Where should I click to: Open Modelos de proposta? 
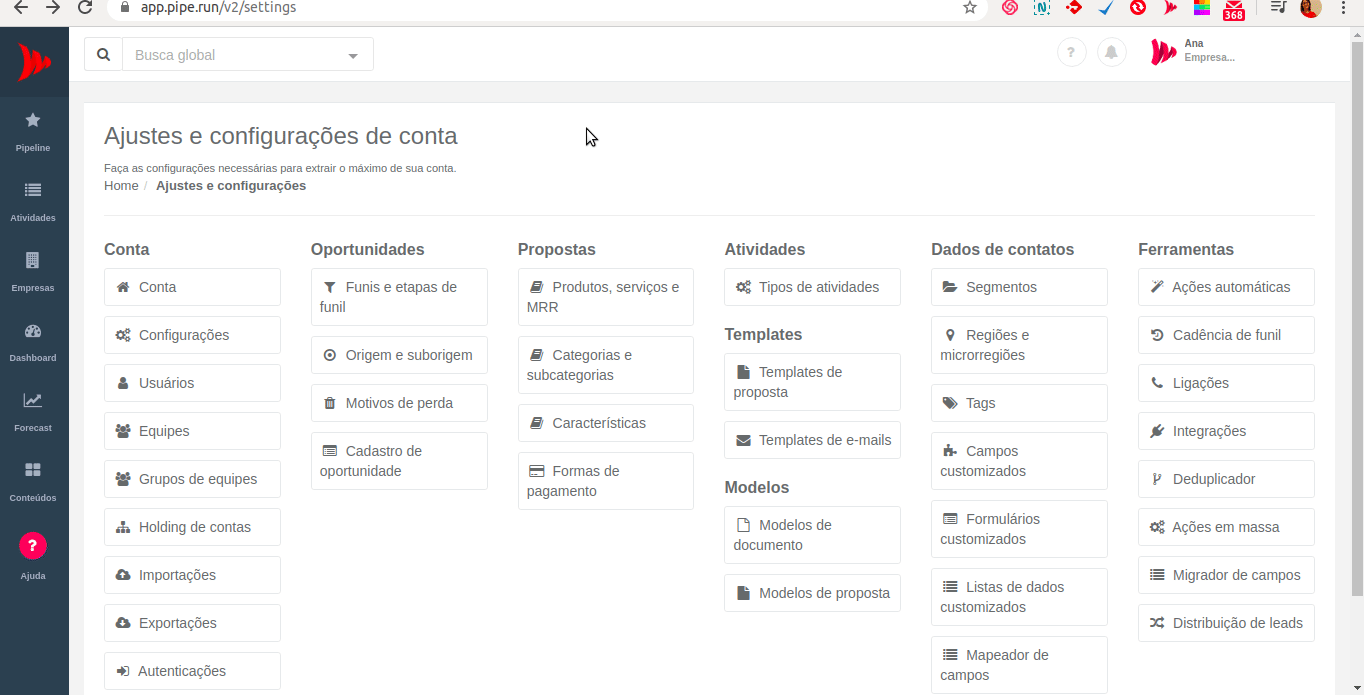pyautogui.click(x=812, y=593)
